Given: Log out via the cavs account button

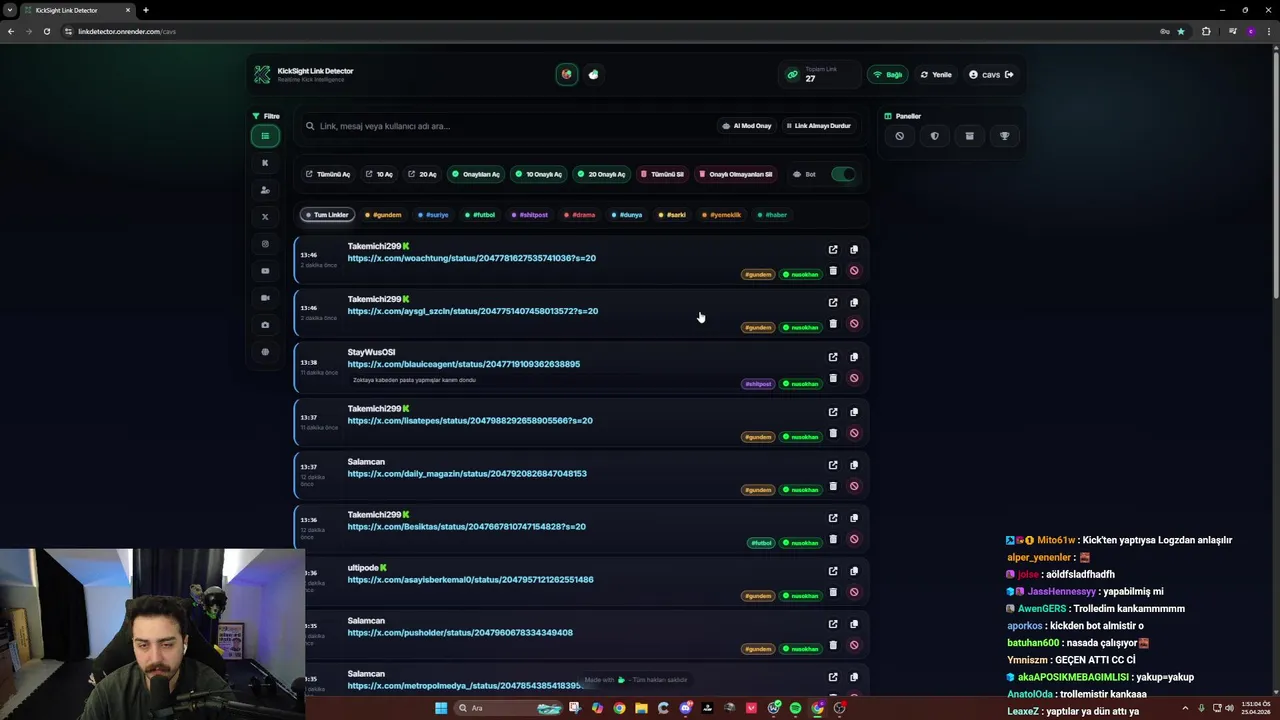Looking at the screenshot, I should [991, 75].
